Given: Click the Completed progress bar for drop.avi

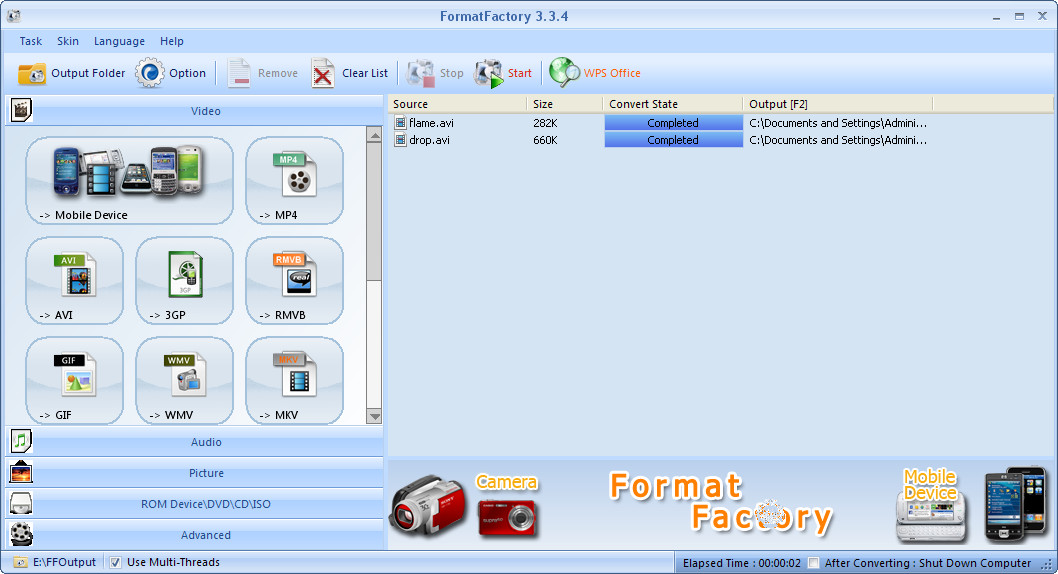Looking at the screenshot, I should pos(673,140).
